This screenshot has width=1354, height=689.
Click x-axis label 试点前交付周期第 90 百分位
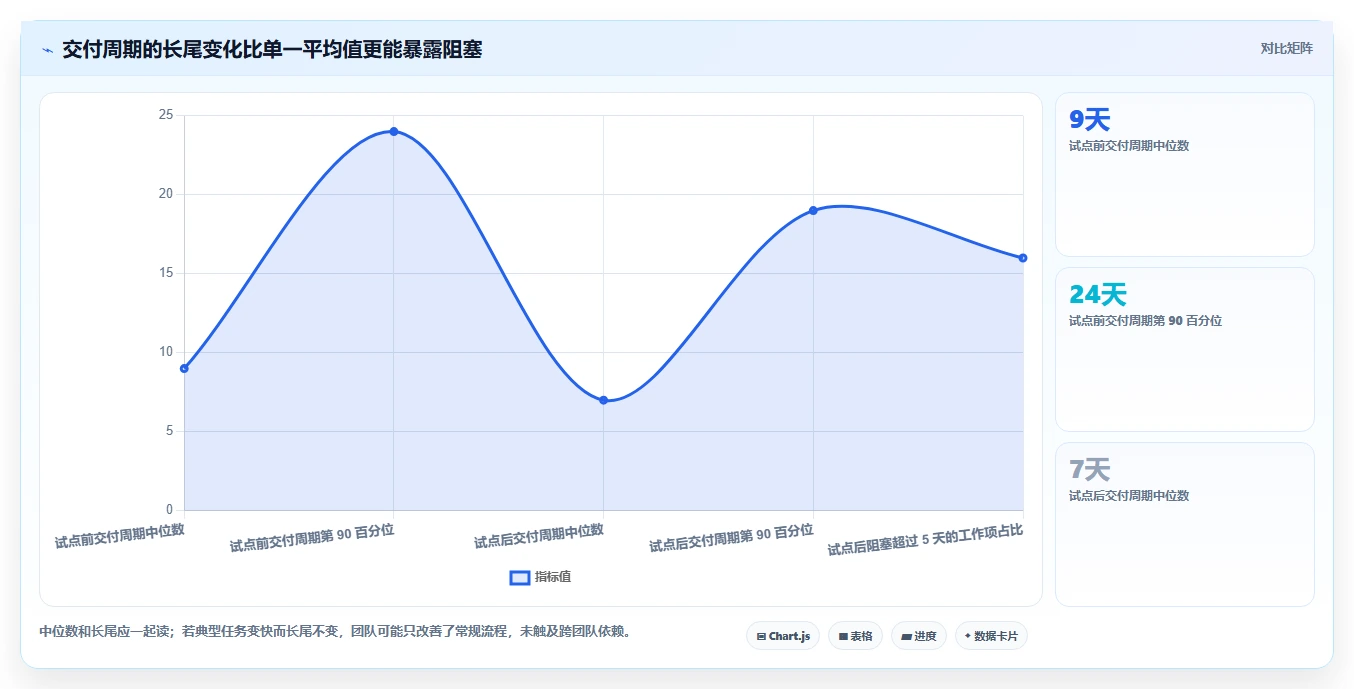pos(312,538)
